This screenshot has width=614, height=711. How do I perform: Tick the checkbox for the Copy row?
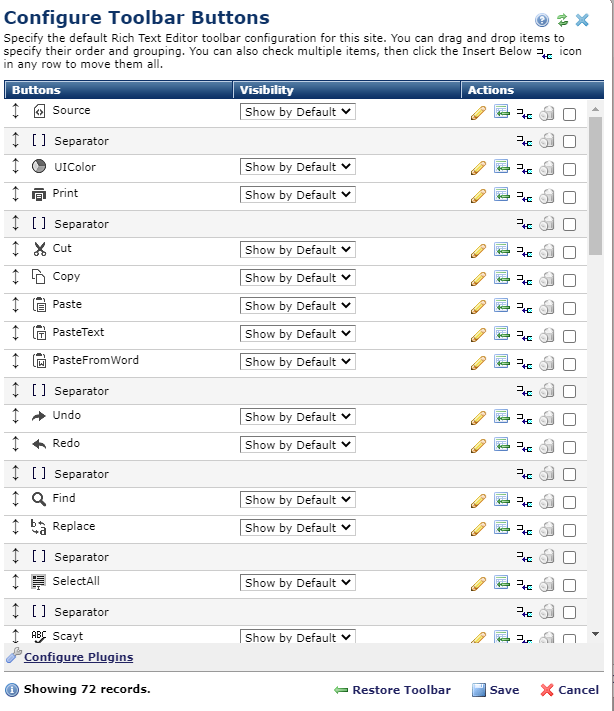(x=569, y=279)
